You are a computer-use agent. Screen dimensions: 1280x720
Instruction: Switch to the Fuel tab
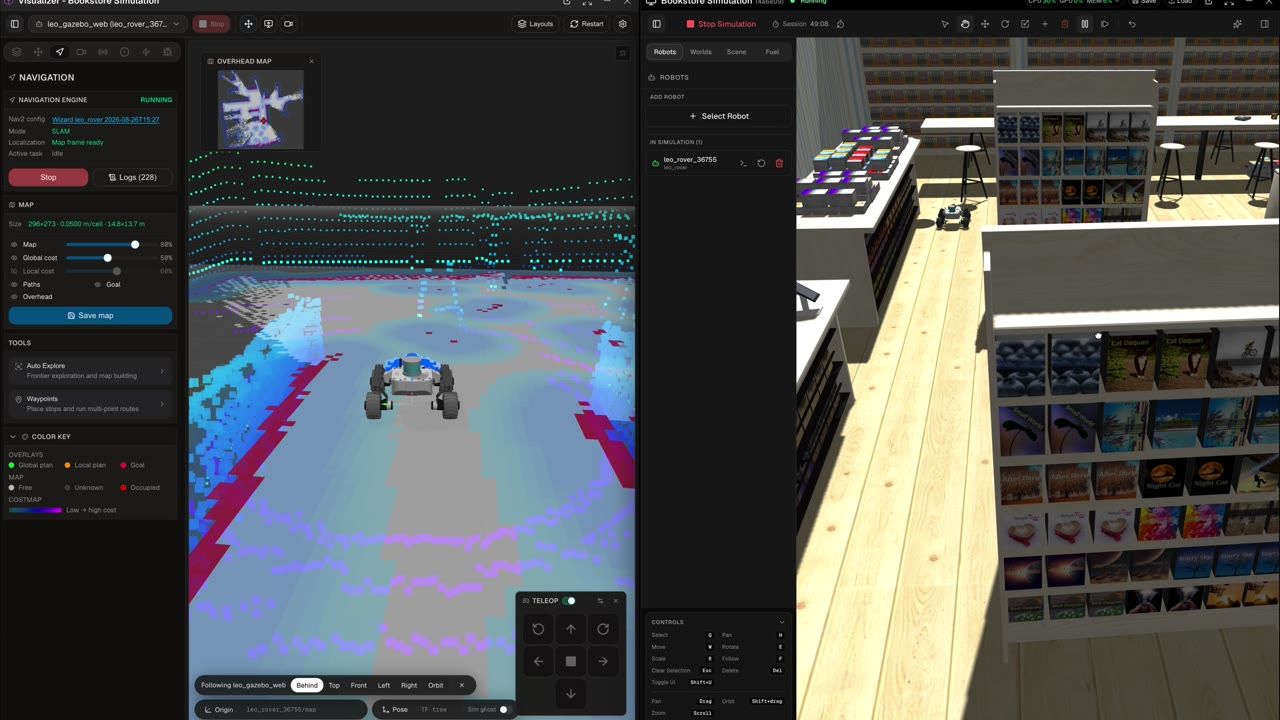click(x=772, y=52)
